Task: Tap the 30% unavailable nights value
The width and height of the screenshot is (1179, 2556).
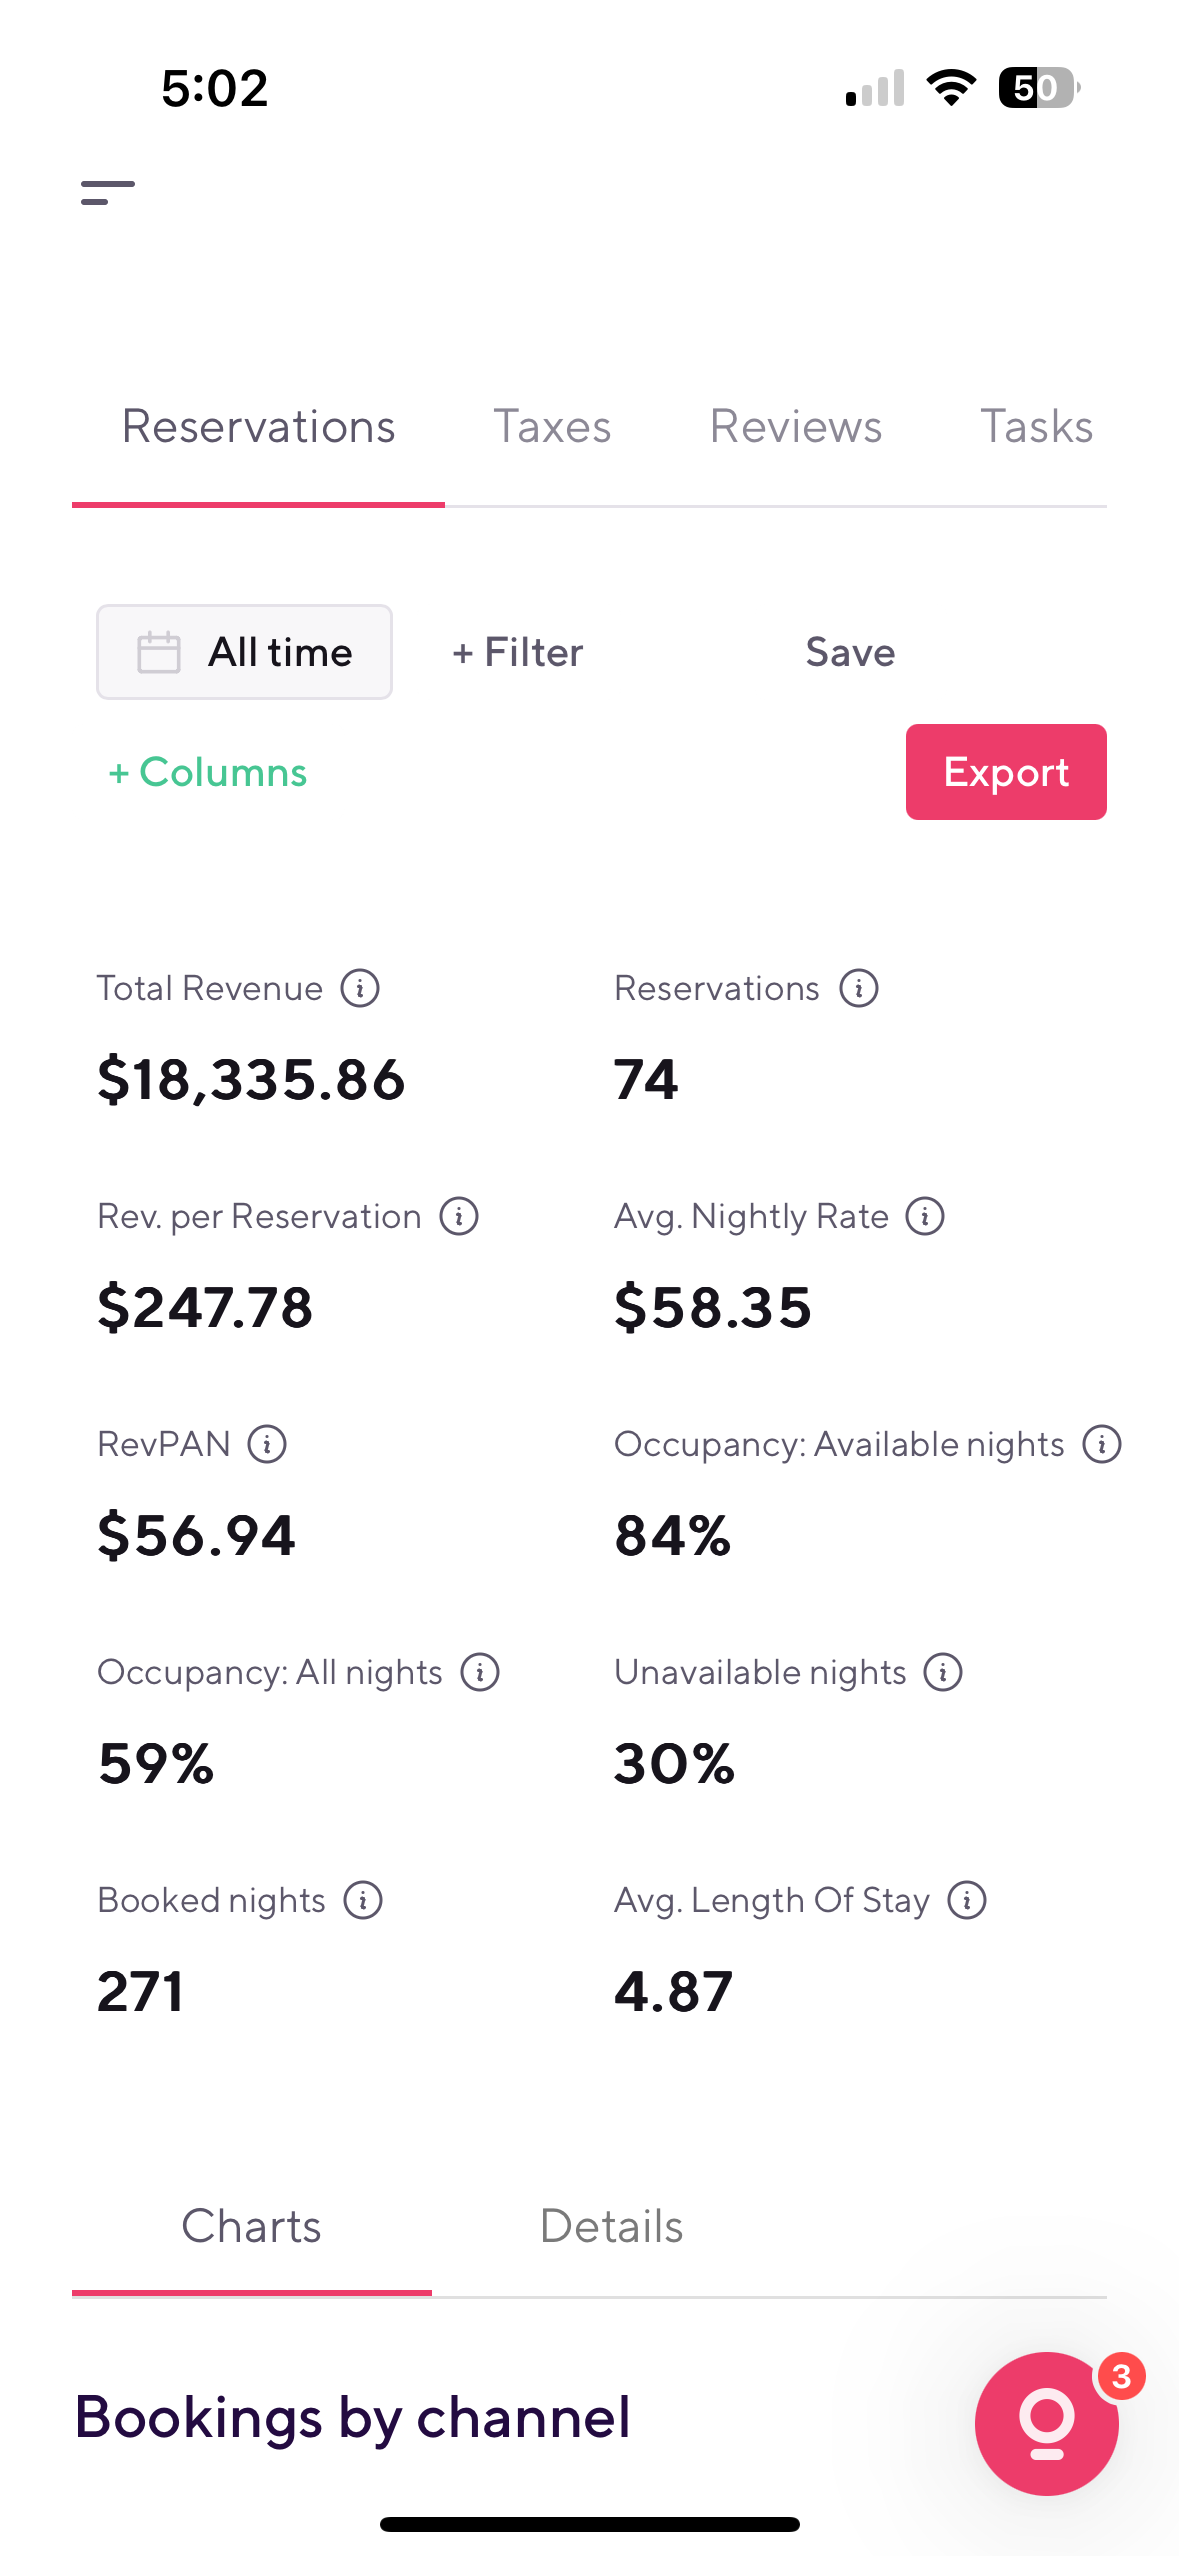Action: 674,1764
